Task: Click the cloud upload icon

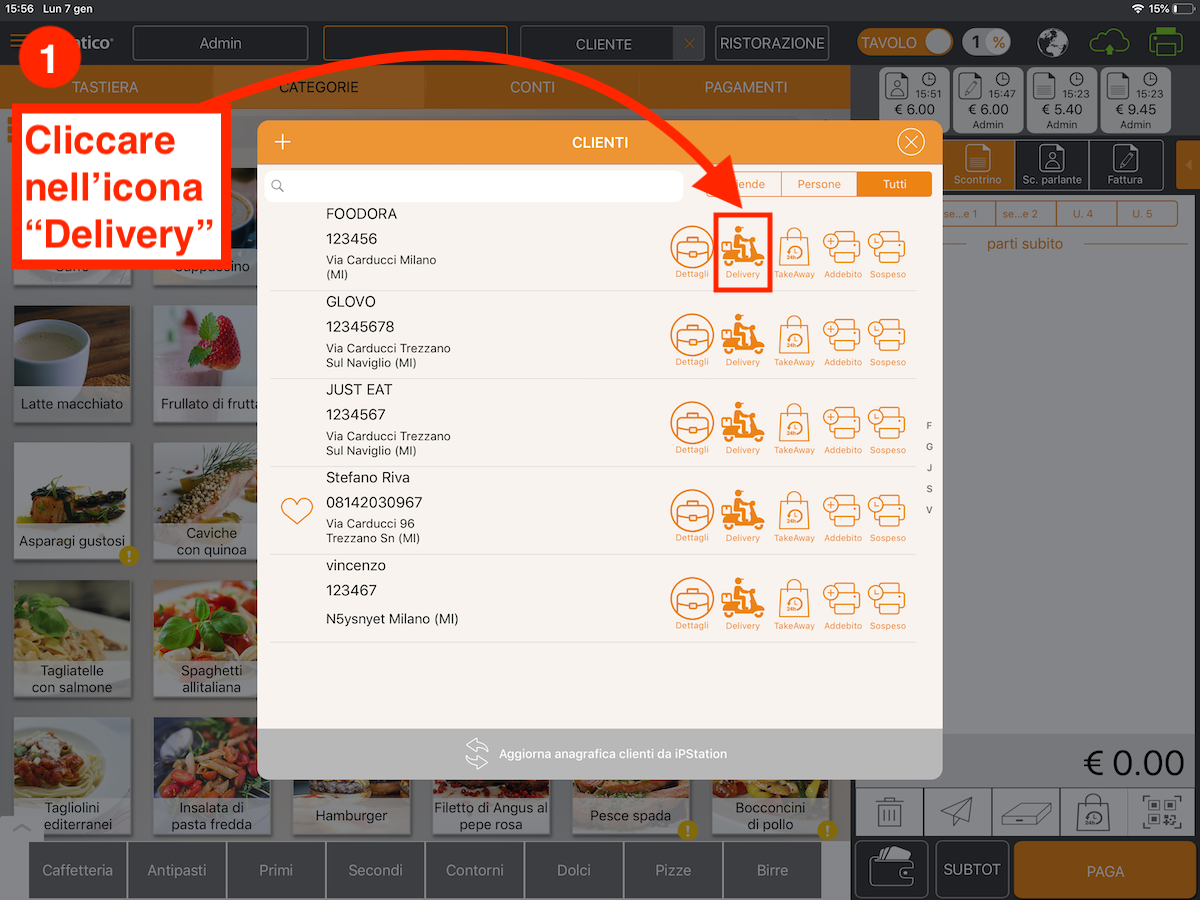Action: tap(1109, 43)
